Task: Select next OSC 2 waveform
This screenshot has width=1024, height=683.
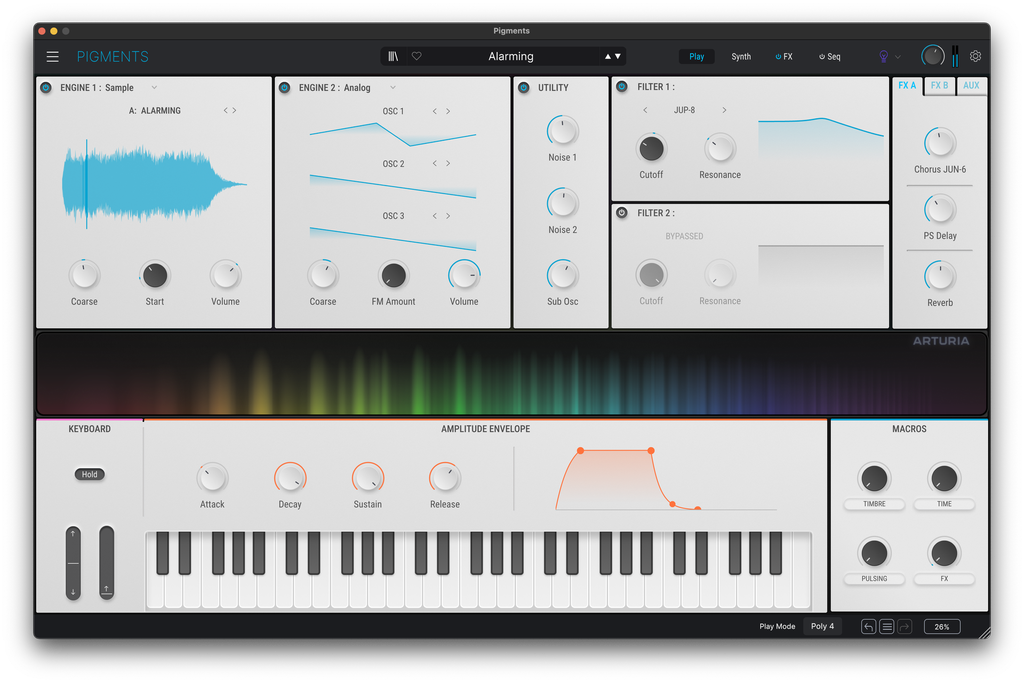Action: click(x=448, y=163)
